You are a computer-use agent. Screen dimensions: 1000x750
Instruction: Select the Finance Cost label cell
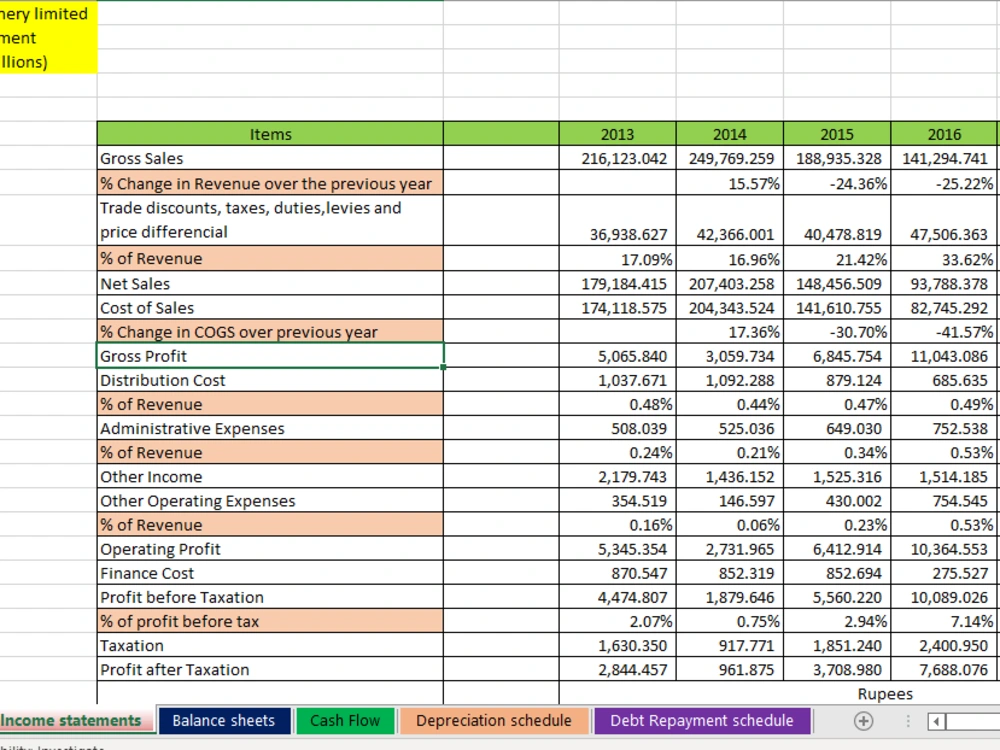click(270, 573)
